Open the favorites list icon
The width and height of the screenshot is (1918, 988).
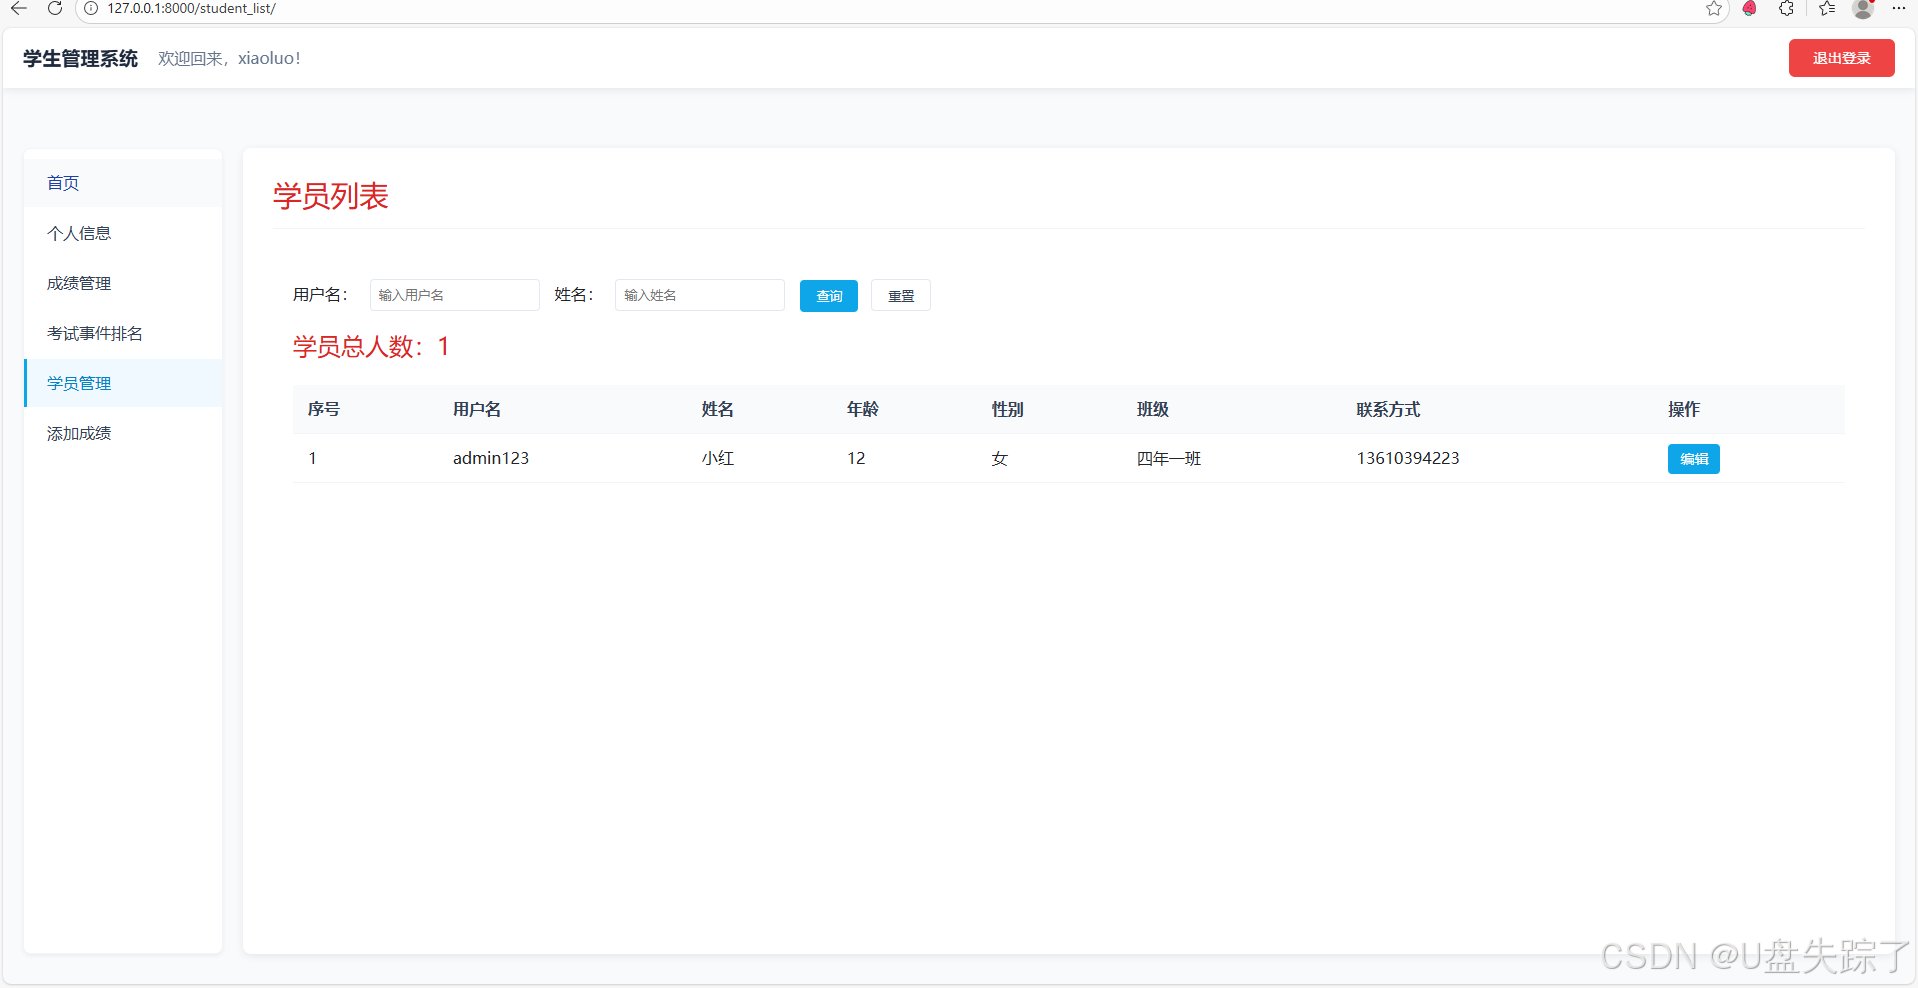pos(1827,8)
